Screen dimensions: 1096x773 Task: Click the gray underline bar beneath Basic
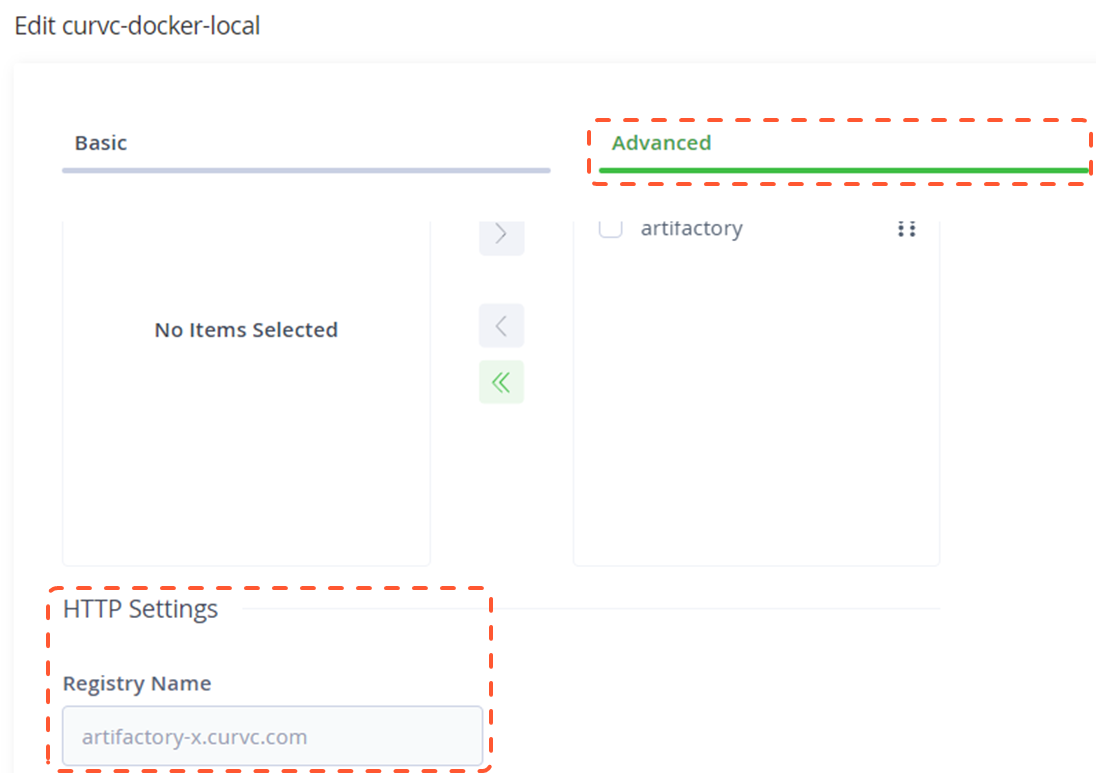point(306,171)
